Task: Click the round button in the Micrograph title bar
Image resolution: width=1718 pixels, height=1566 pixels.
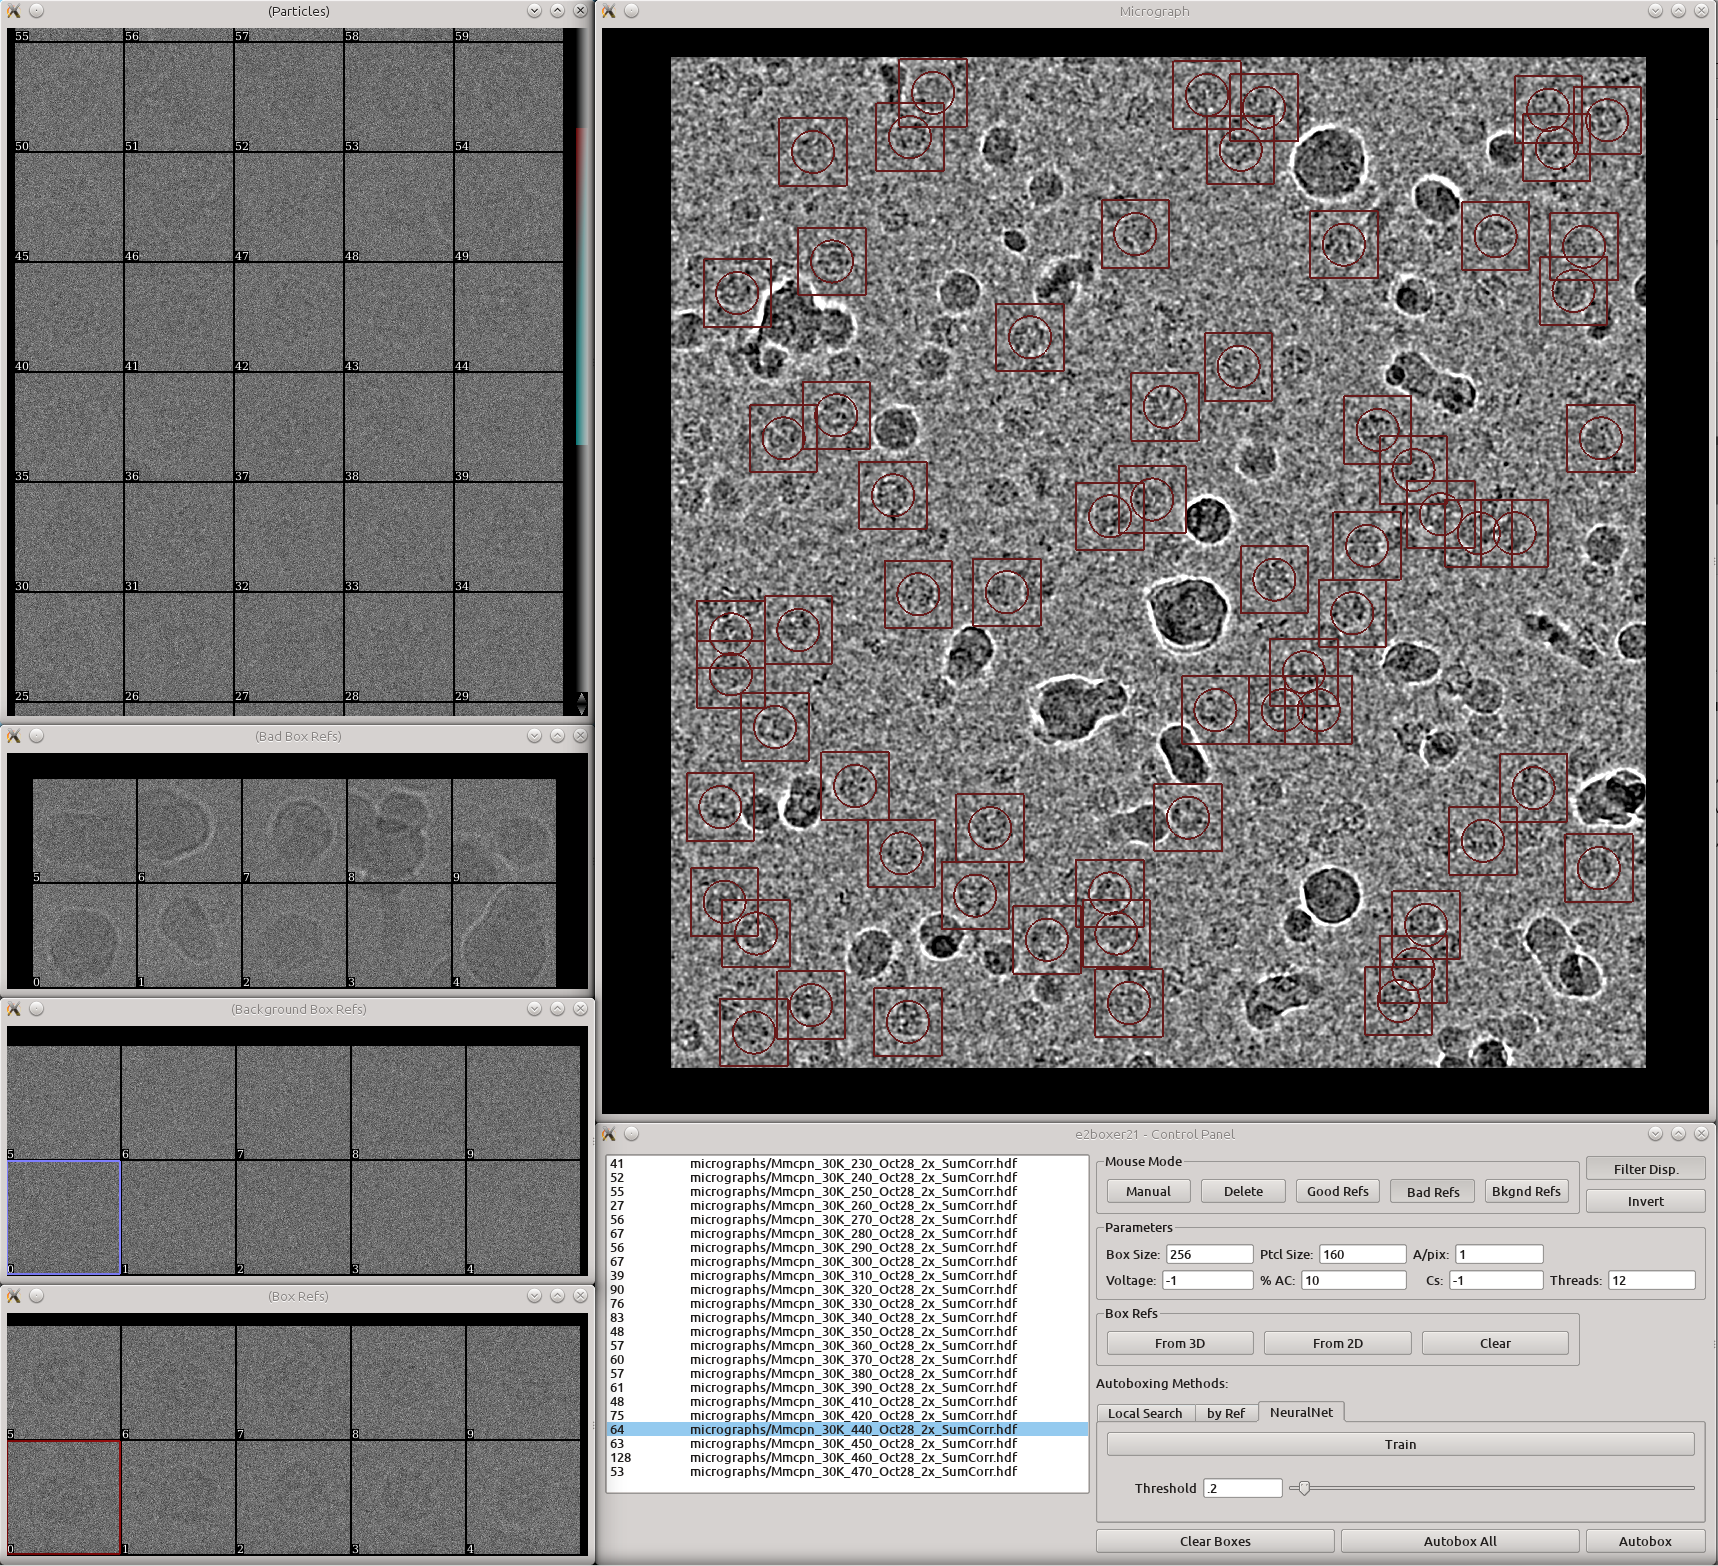Action: [x=631, y=11]
